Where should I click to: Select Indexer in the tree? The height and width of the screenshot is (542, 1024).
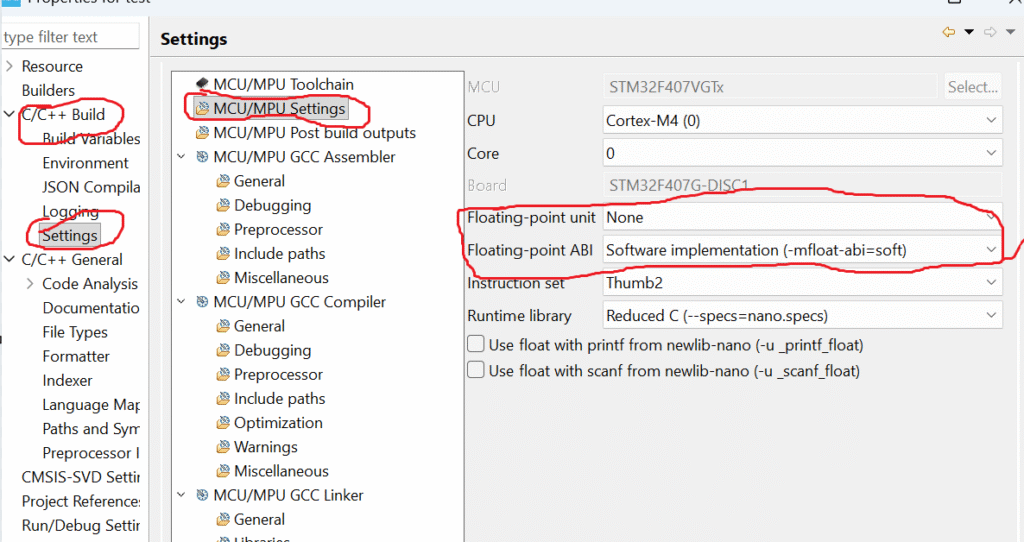click(67, 380)
